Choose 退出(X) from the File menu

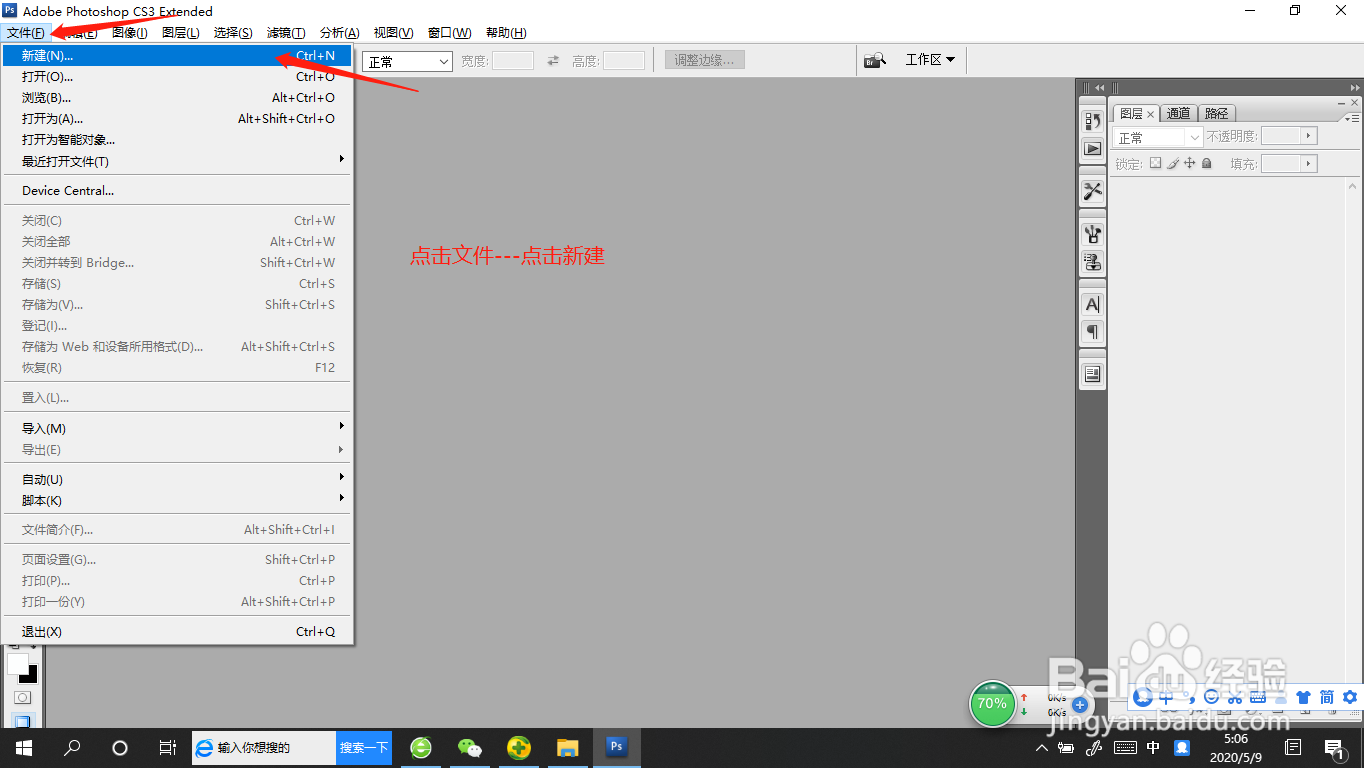click(178, 631)
